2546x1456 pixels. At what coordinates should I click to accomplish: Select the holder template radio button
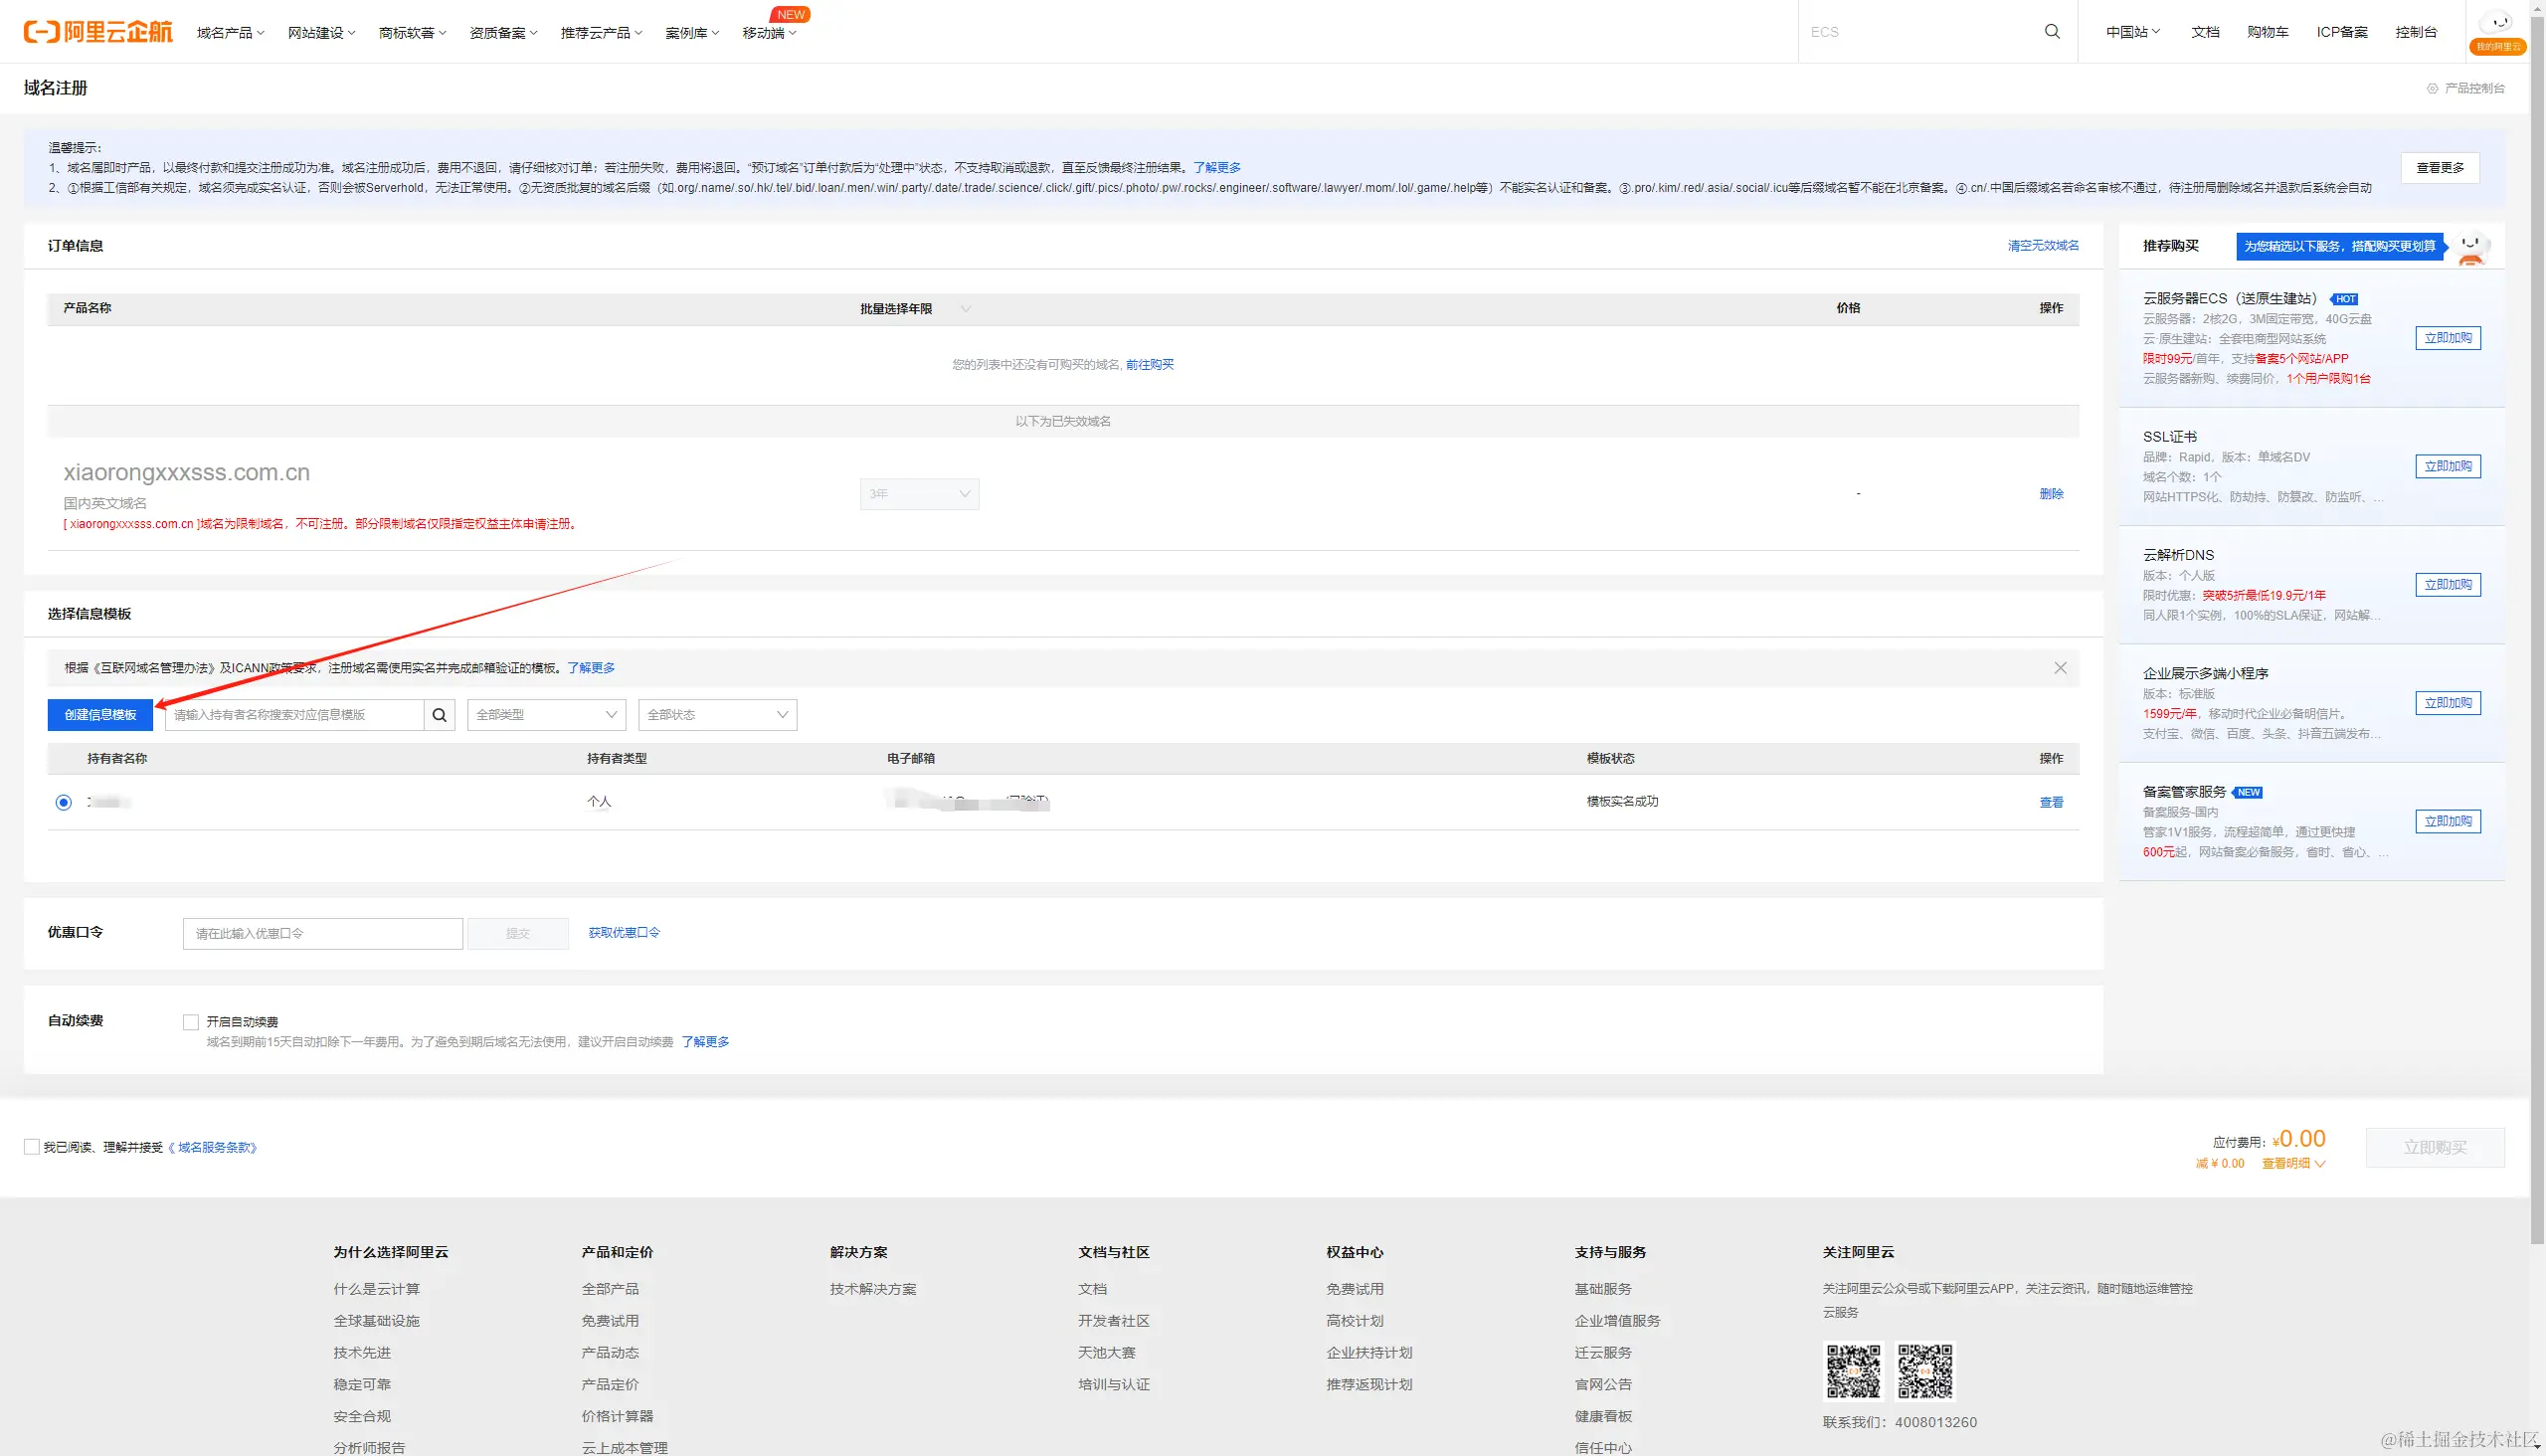64,802
